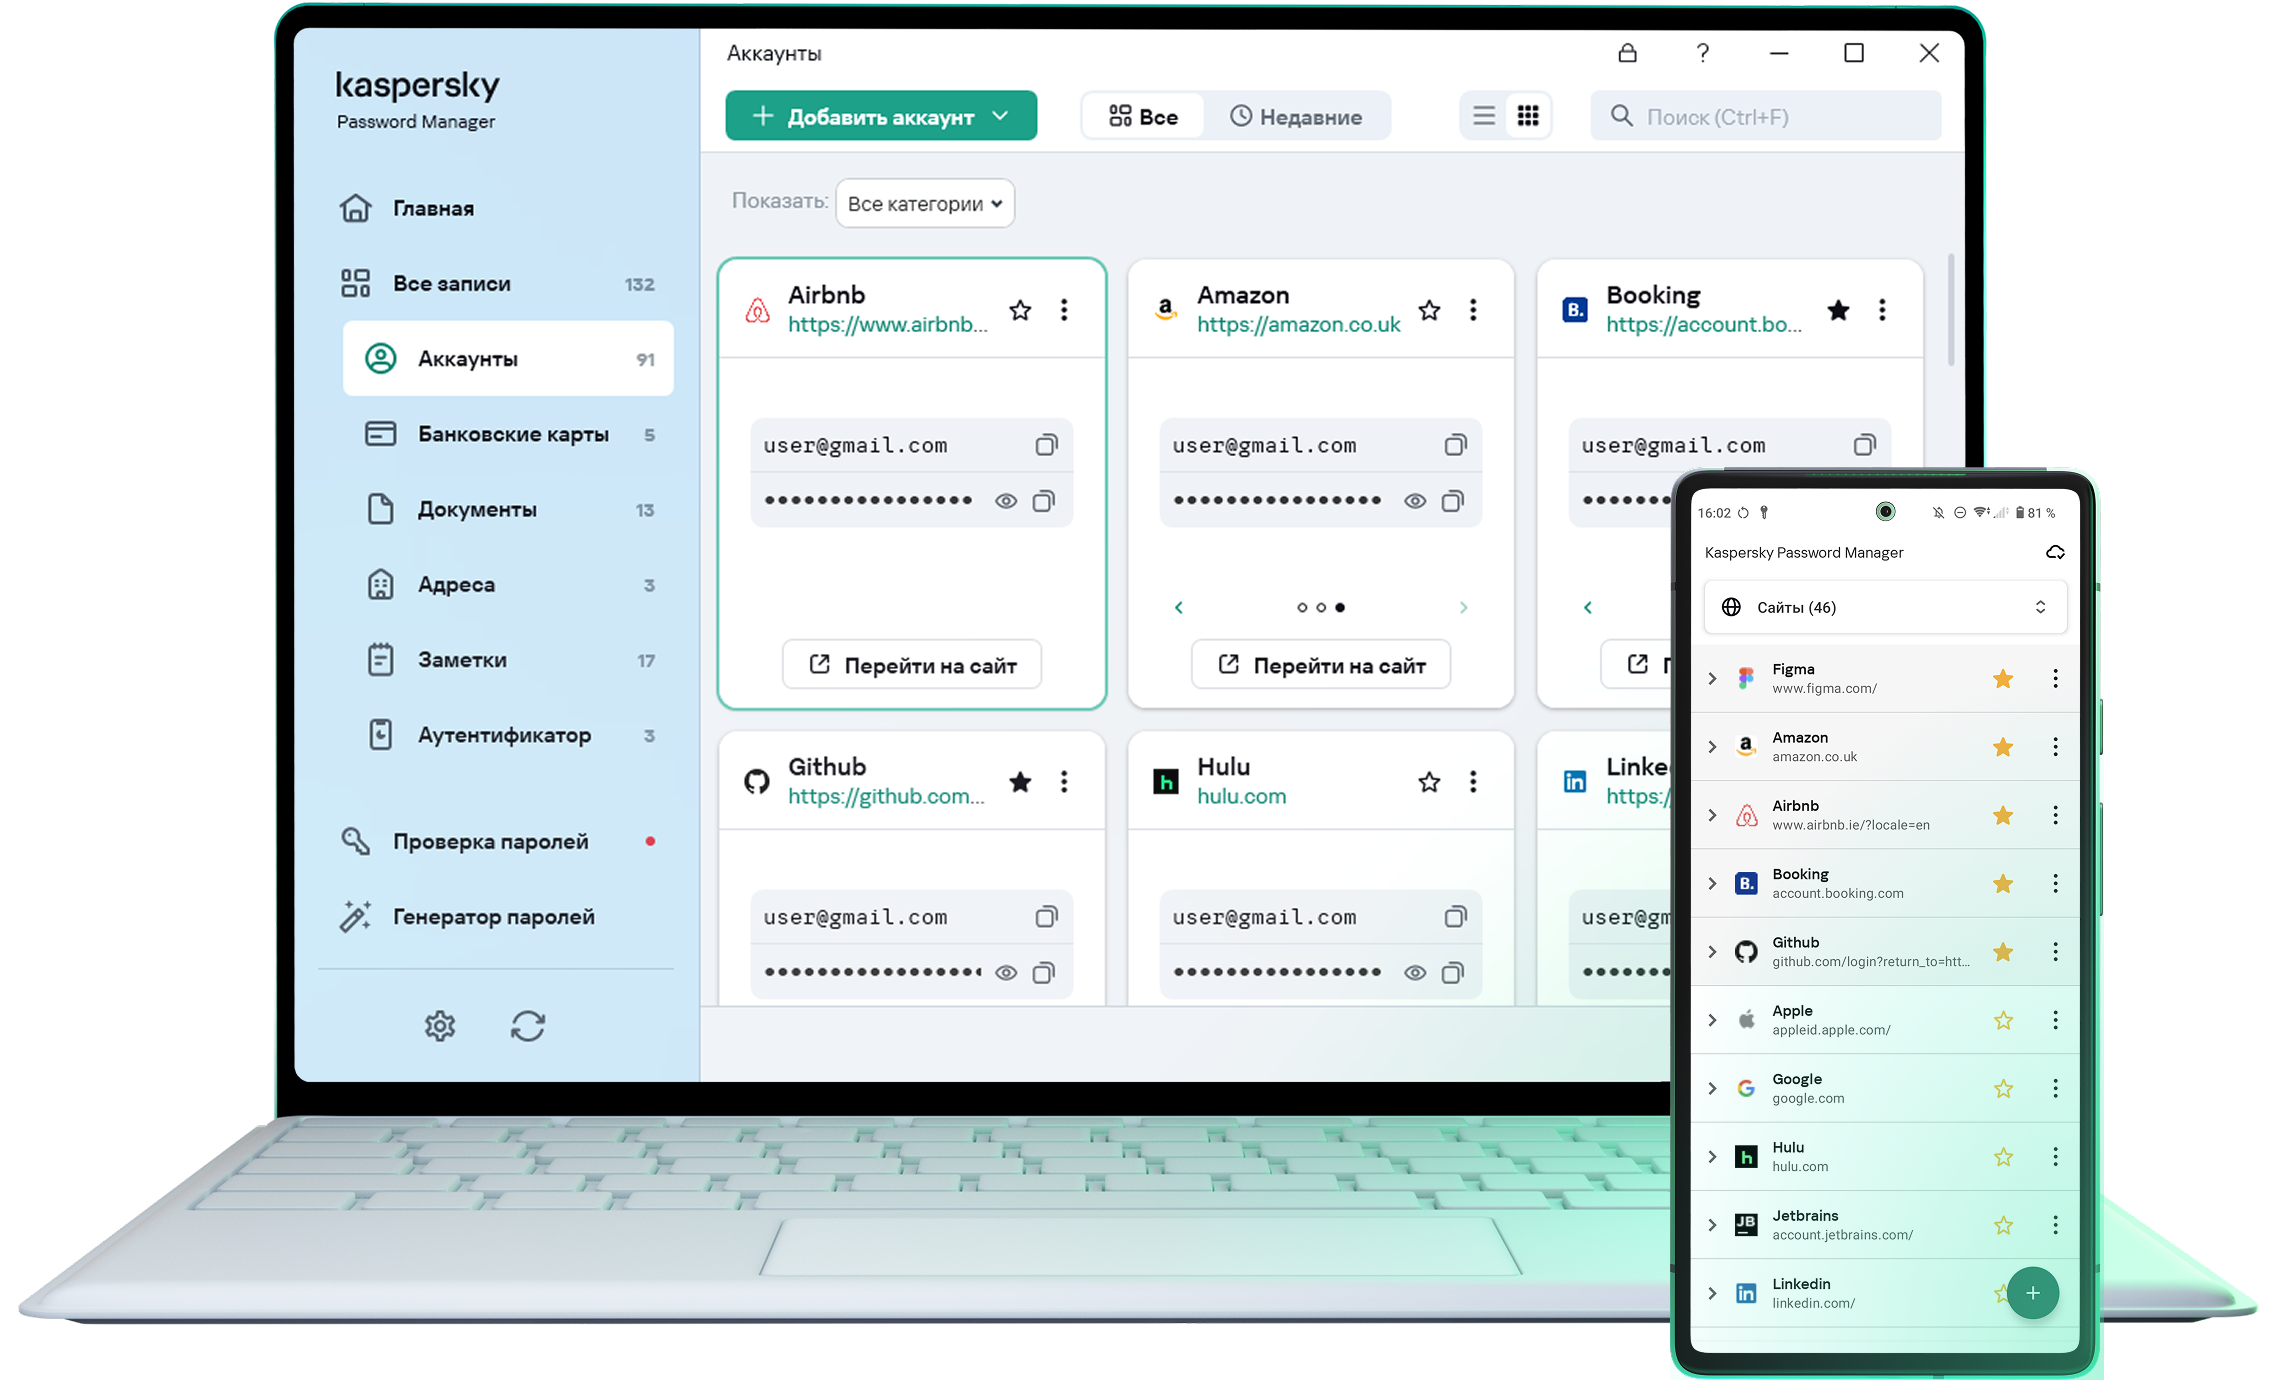Open settings gear in sidebar bottom
This screenshot has height=1380, width=2270.
[439, 1026]
